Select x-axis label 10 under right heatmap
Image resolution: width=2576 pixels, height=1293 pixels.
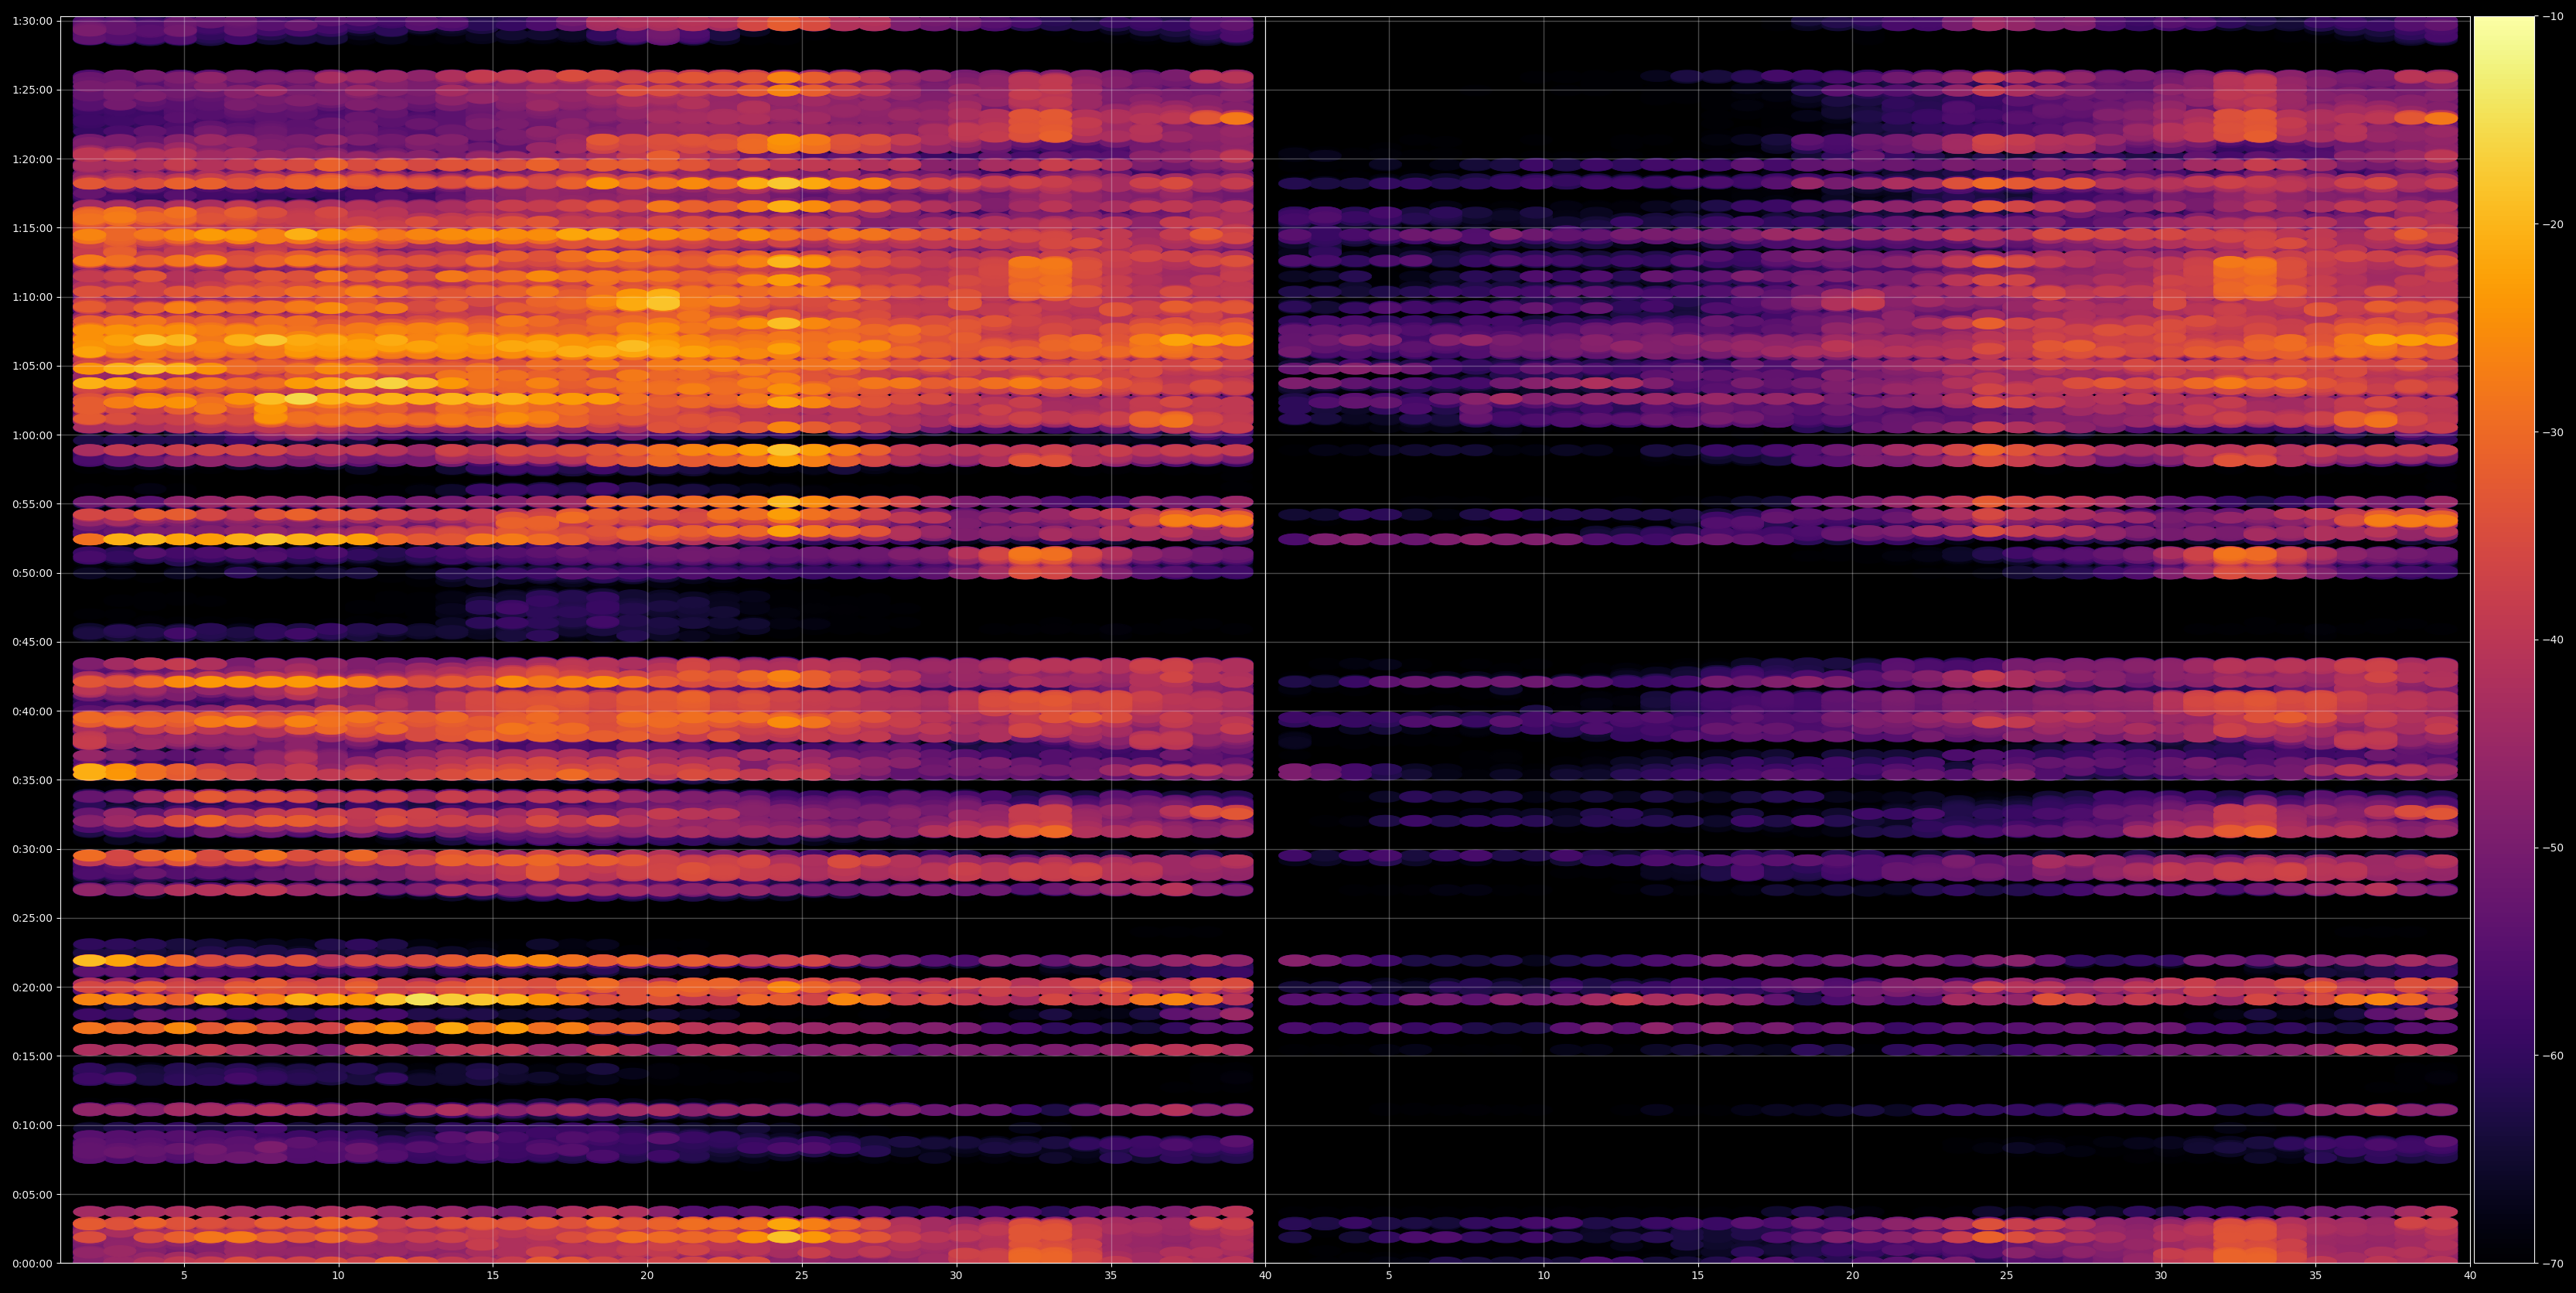click(1543, 1276)
